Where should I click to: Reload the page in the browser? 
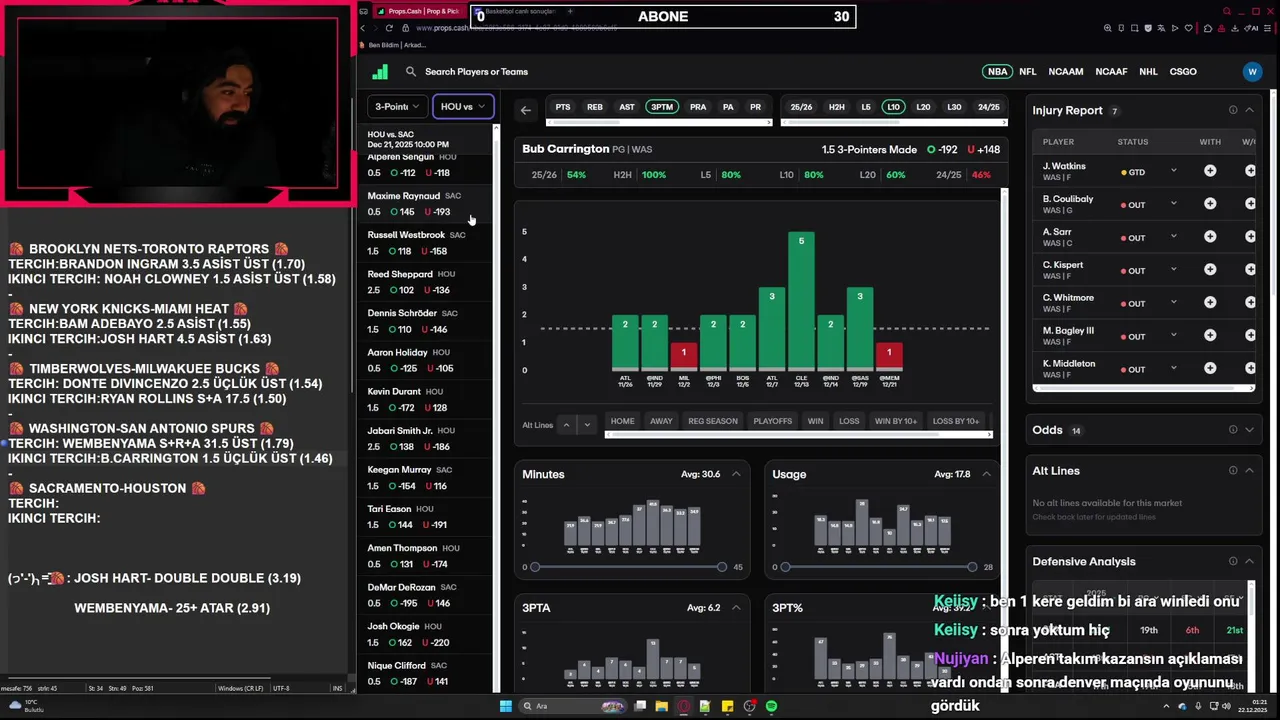point(389,28)
